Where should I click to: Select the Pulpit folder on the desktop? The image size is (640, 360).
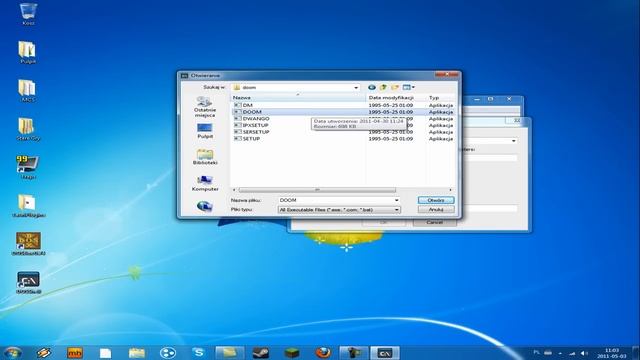27,52
